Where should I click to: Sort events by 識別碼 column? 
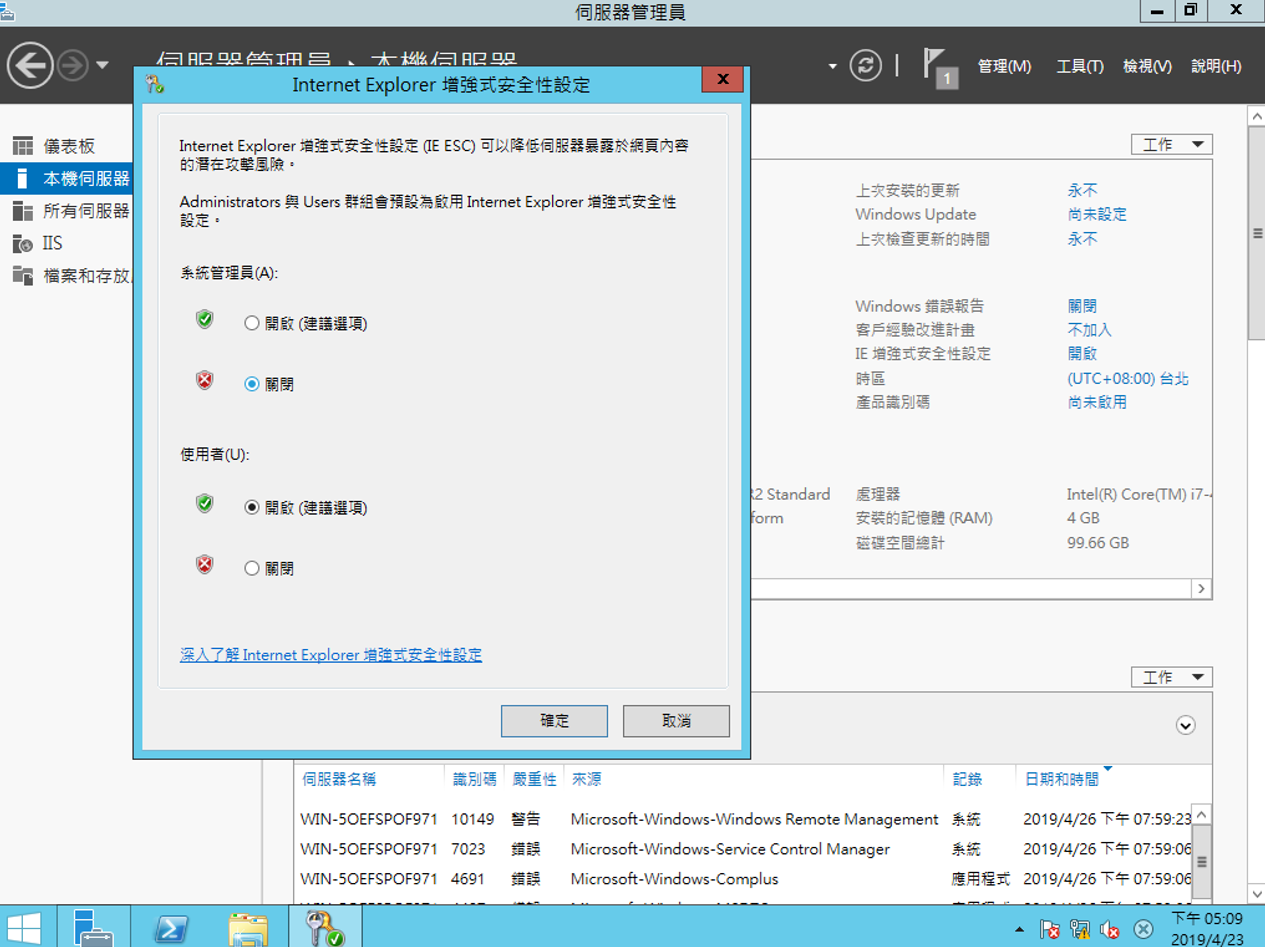(475, 779)
